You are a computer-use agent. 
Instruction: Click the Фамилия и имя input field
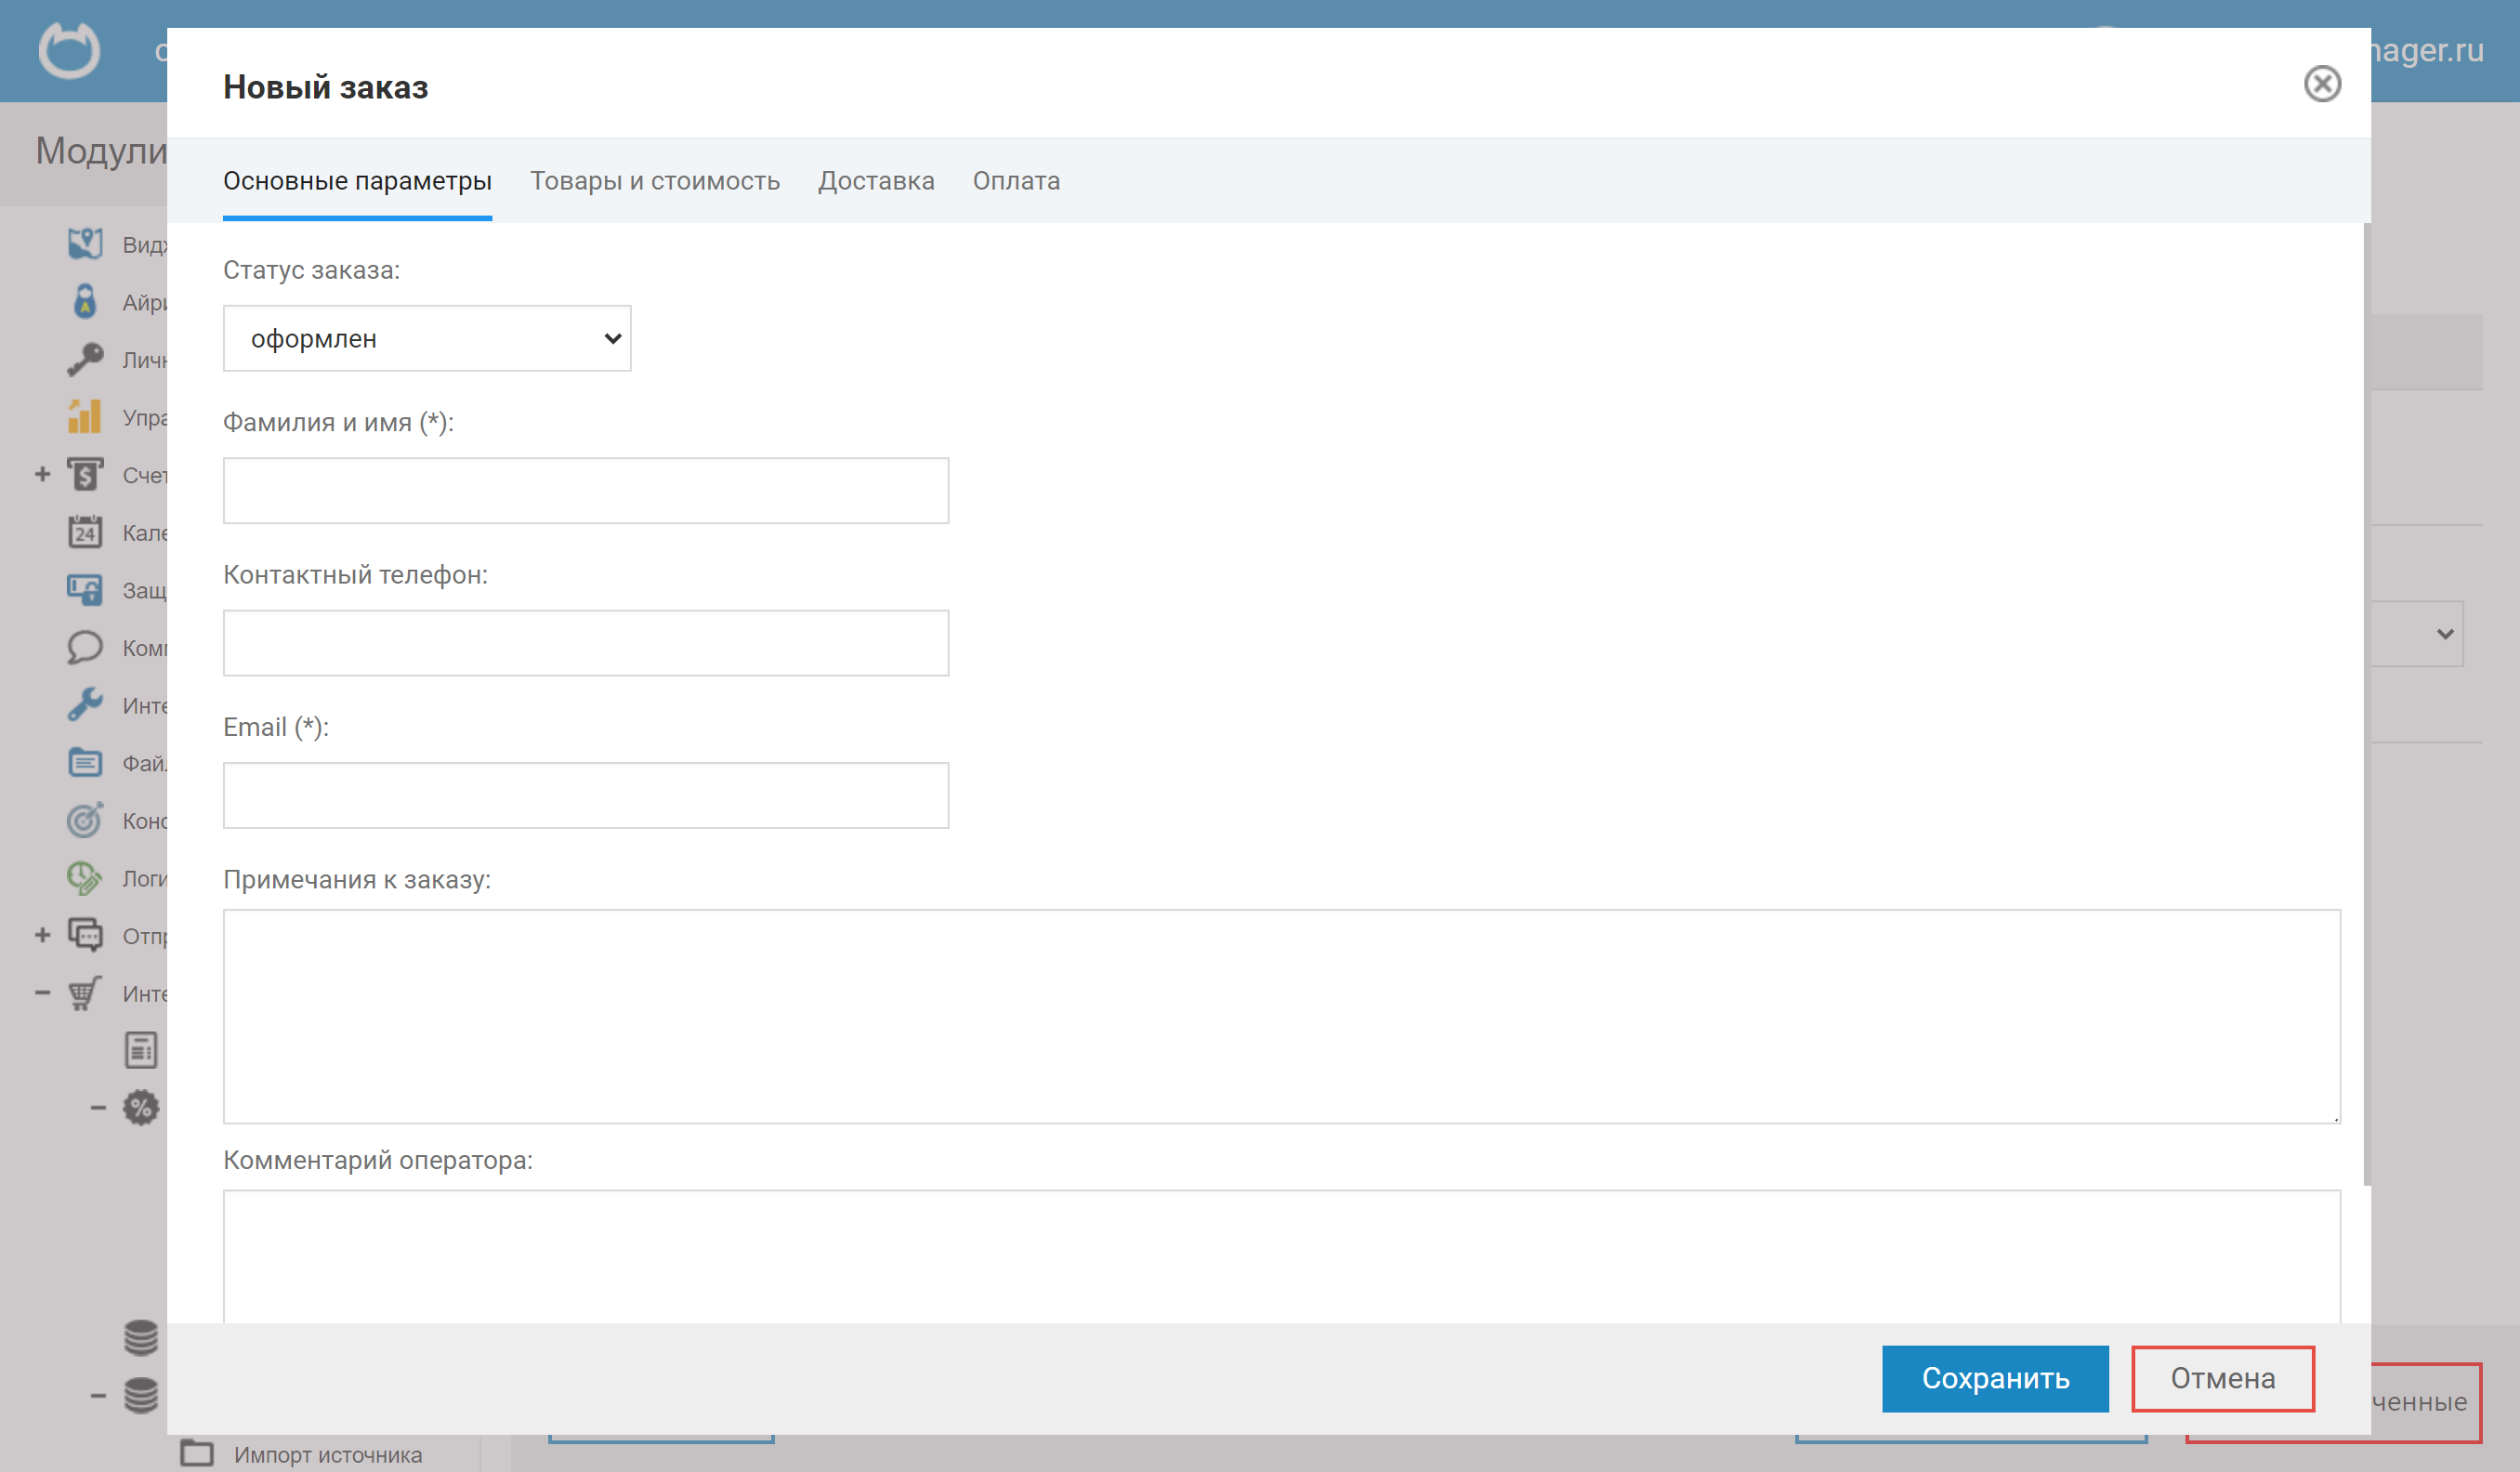click(584, 491)
